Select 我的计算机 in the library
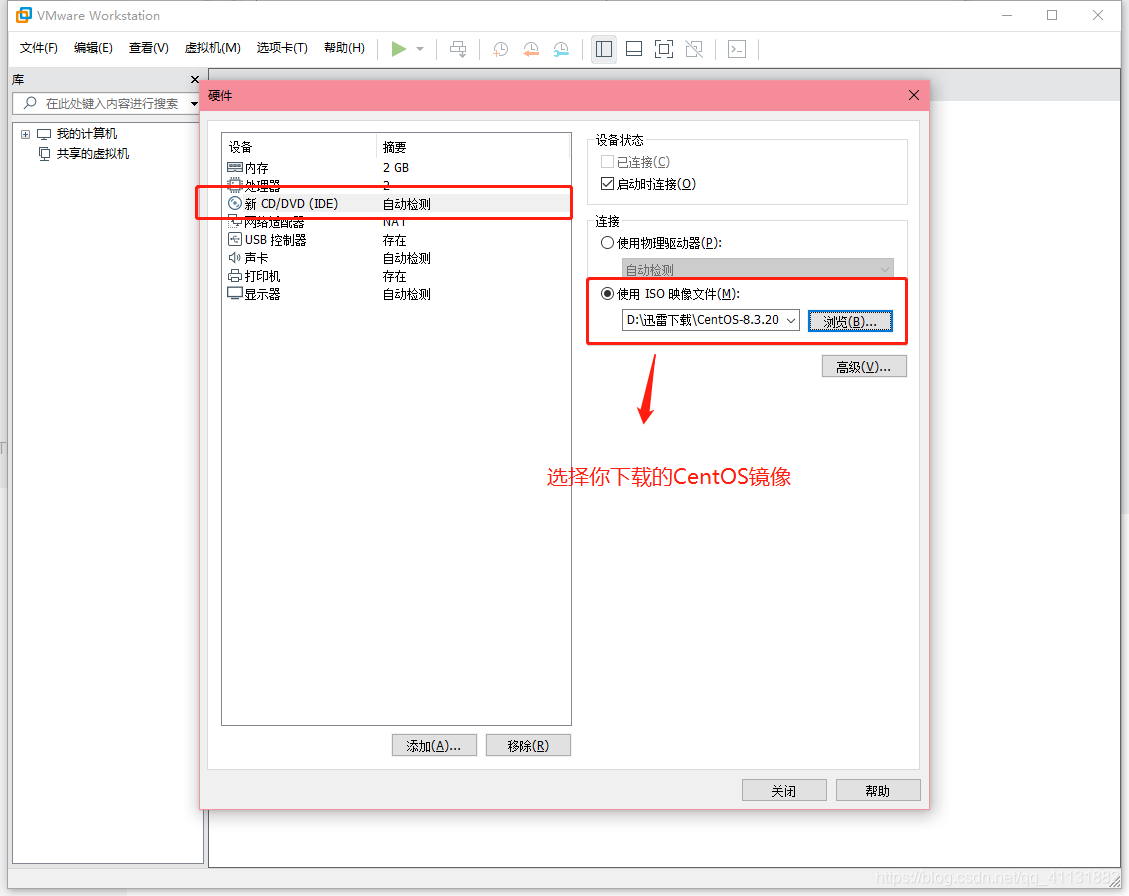 (86, 134)
